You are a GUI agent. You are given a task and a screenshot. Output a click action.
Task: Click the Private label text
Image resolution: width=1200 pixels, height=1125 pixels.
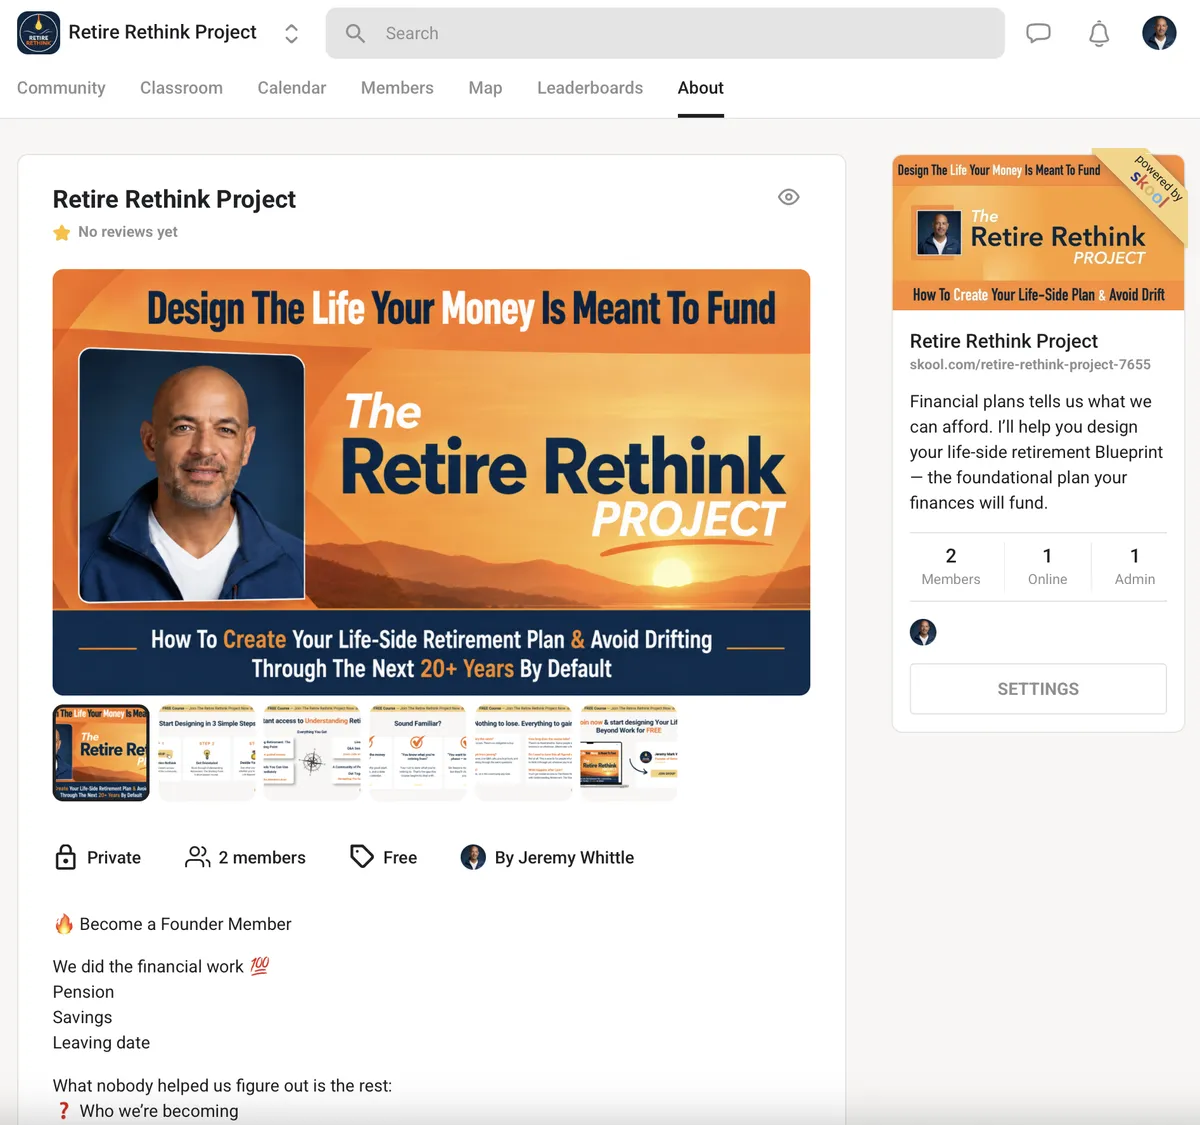click(x=114, y=857)
